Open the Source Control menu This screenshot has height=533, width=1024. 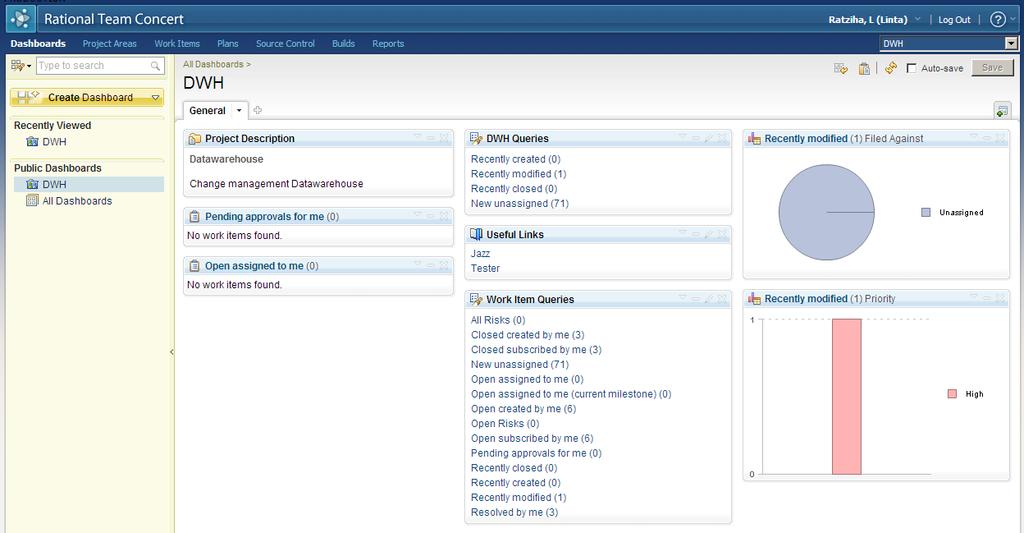point(285,44)
